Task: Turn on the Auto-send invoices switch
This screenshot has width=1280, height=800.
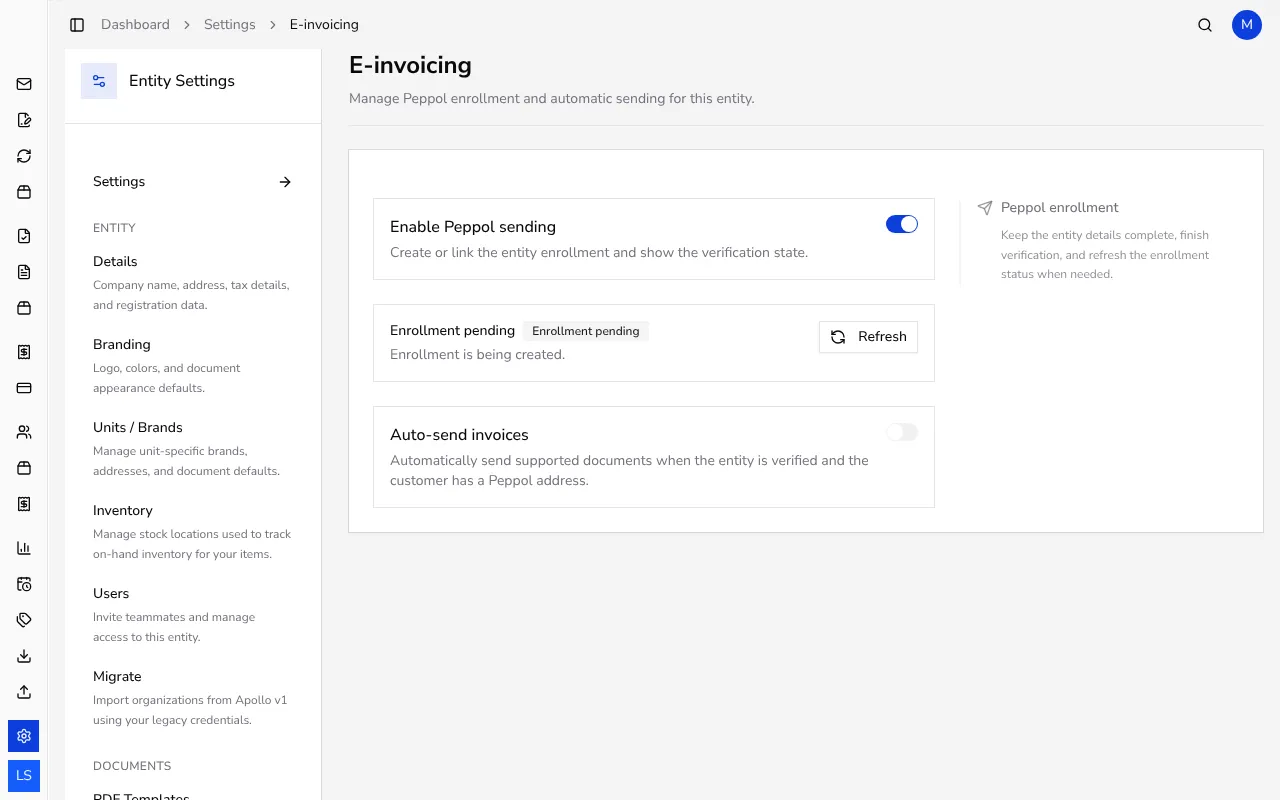Action: (x=902, y=432)
